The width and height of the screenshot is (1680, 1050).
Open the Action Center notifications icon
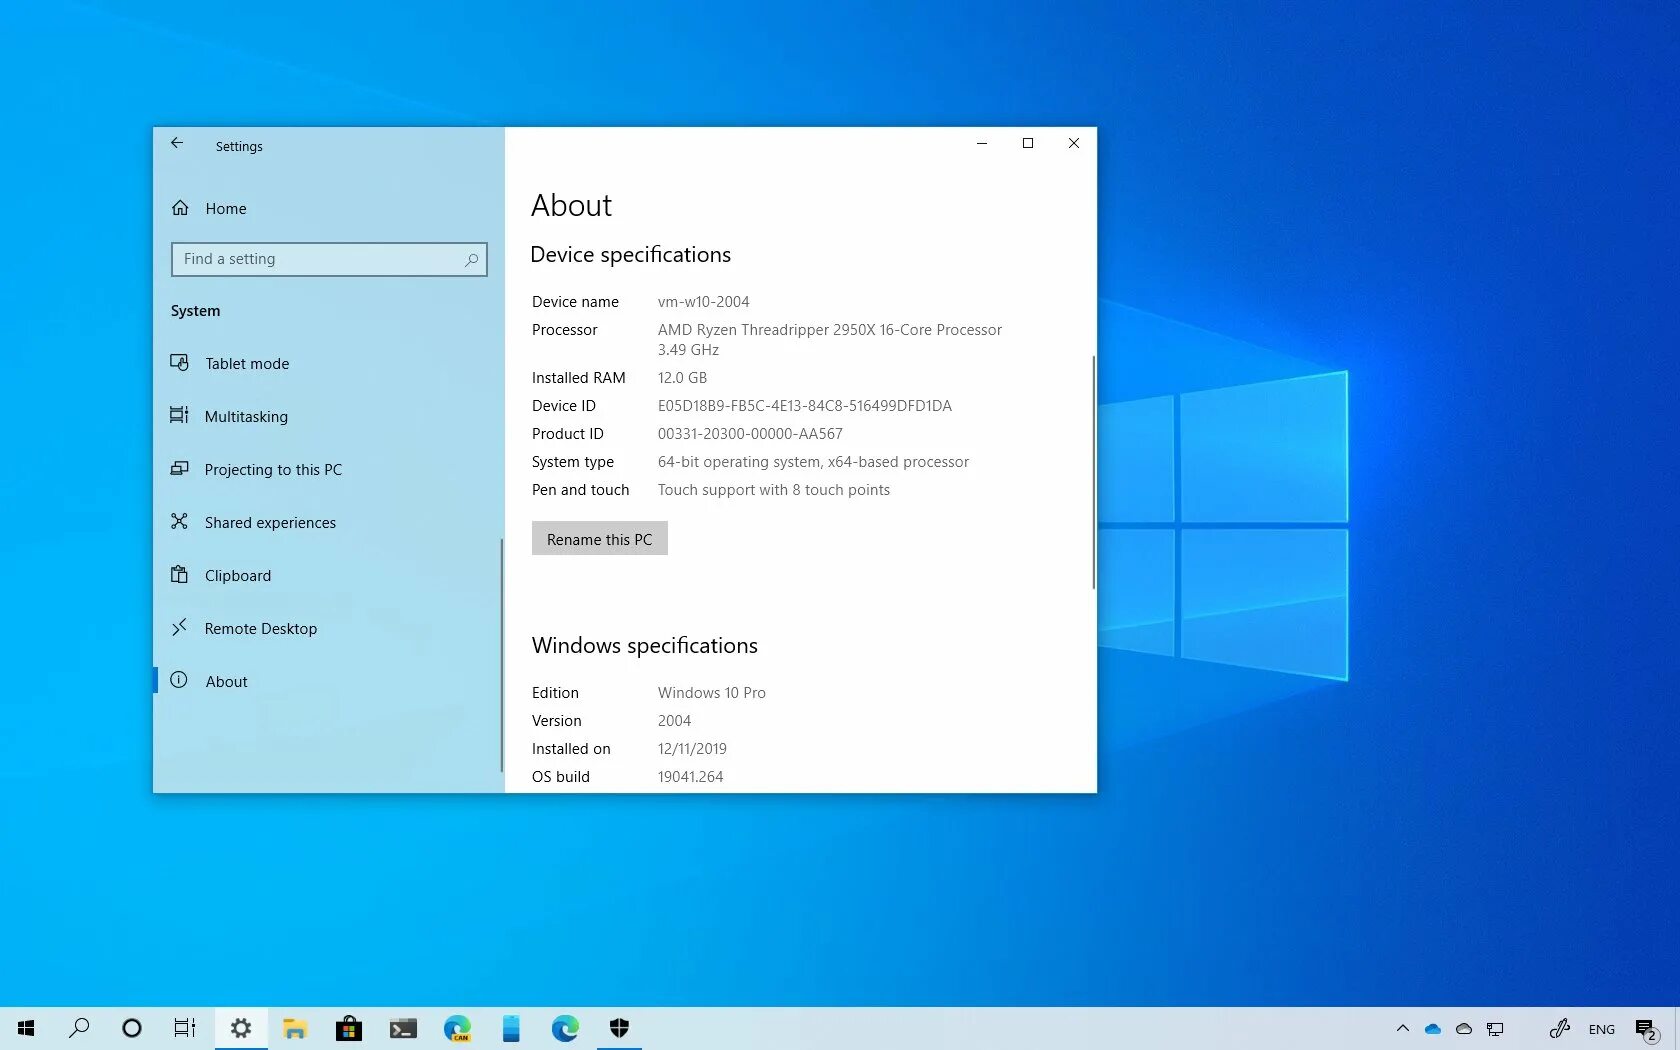[1646, 1029]
